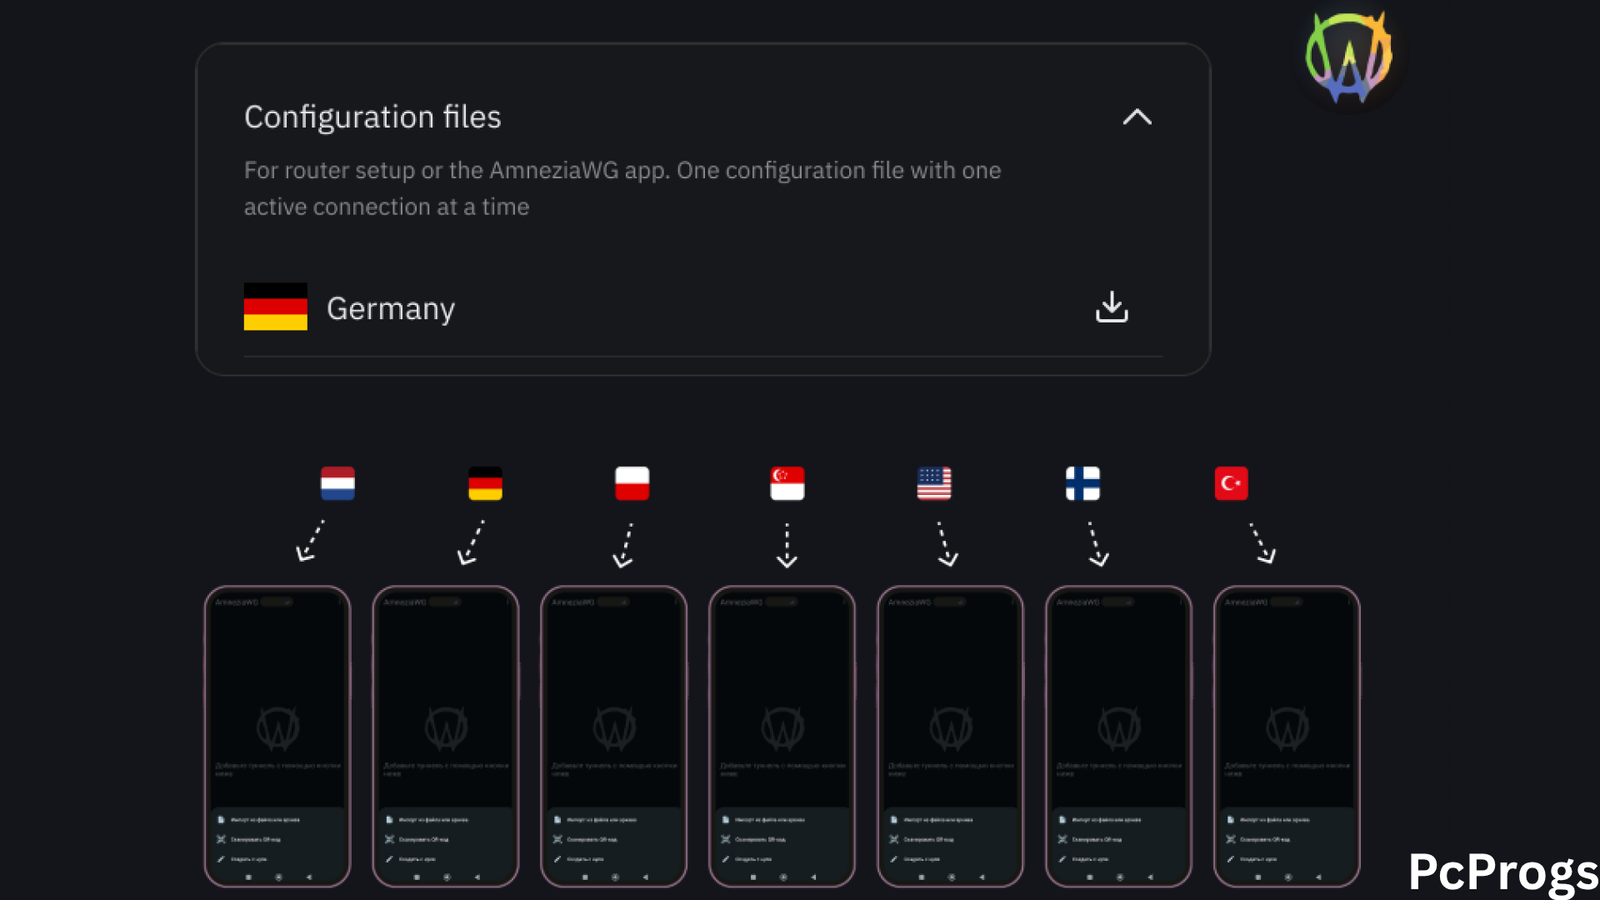
Task: Open the phone mockup under Netherlands flag
Action: 278,736
